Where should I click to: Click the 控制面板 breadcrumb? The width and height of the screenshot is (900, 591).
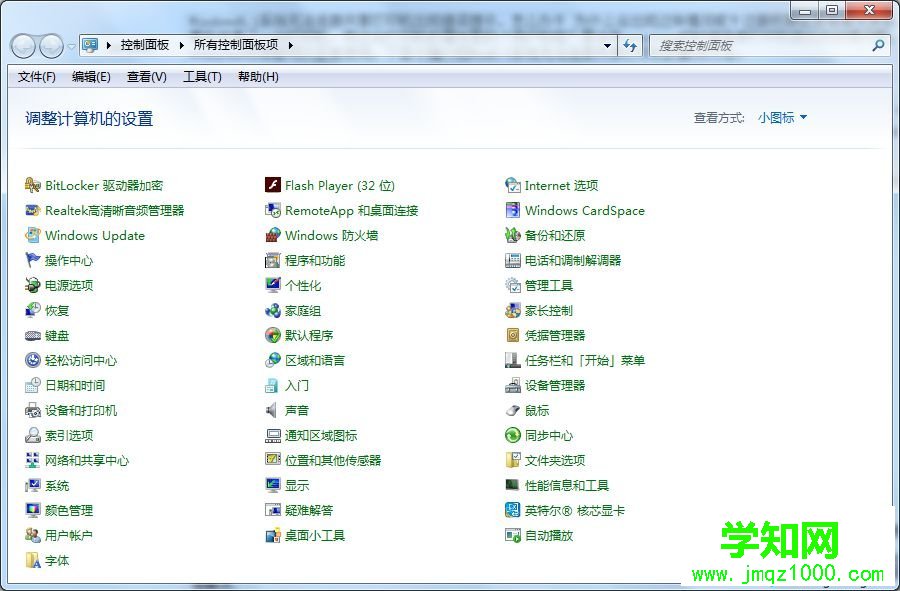pos(145,45)
